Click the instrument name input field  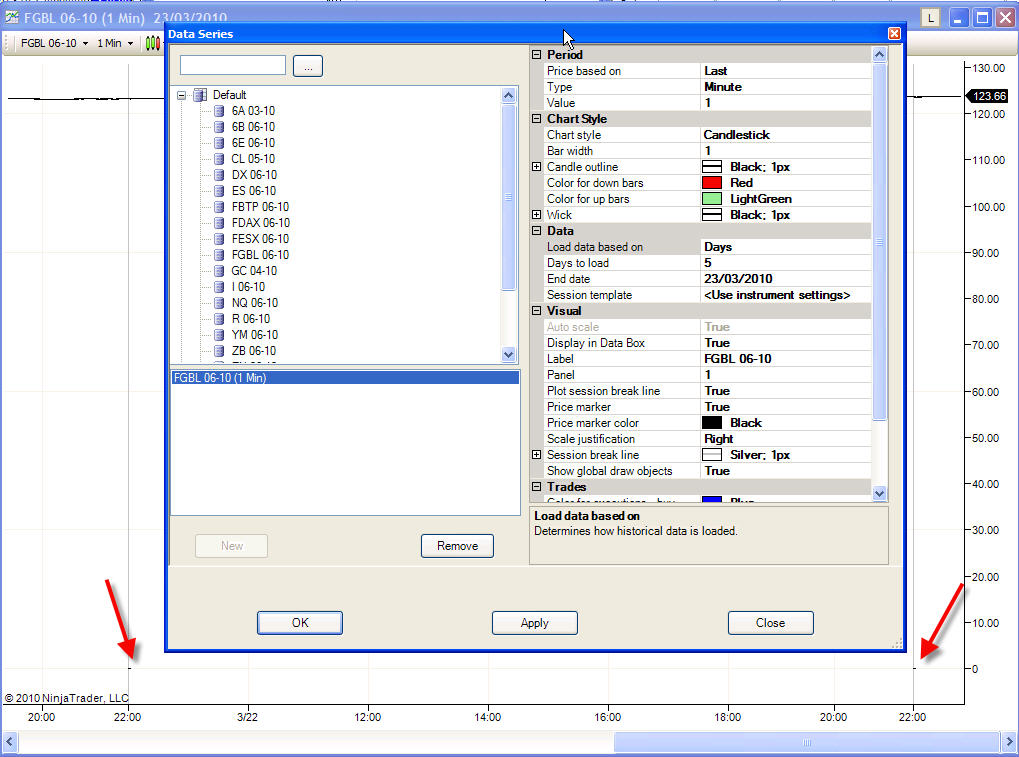[x=233, y=65]
